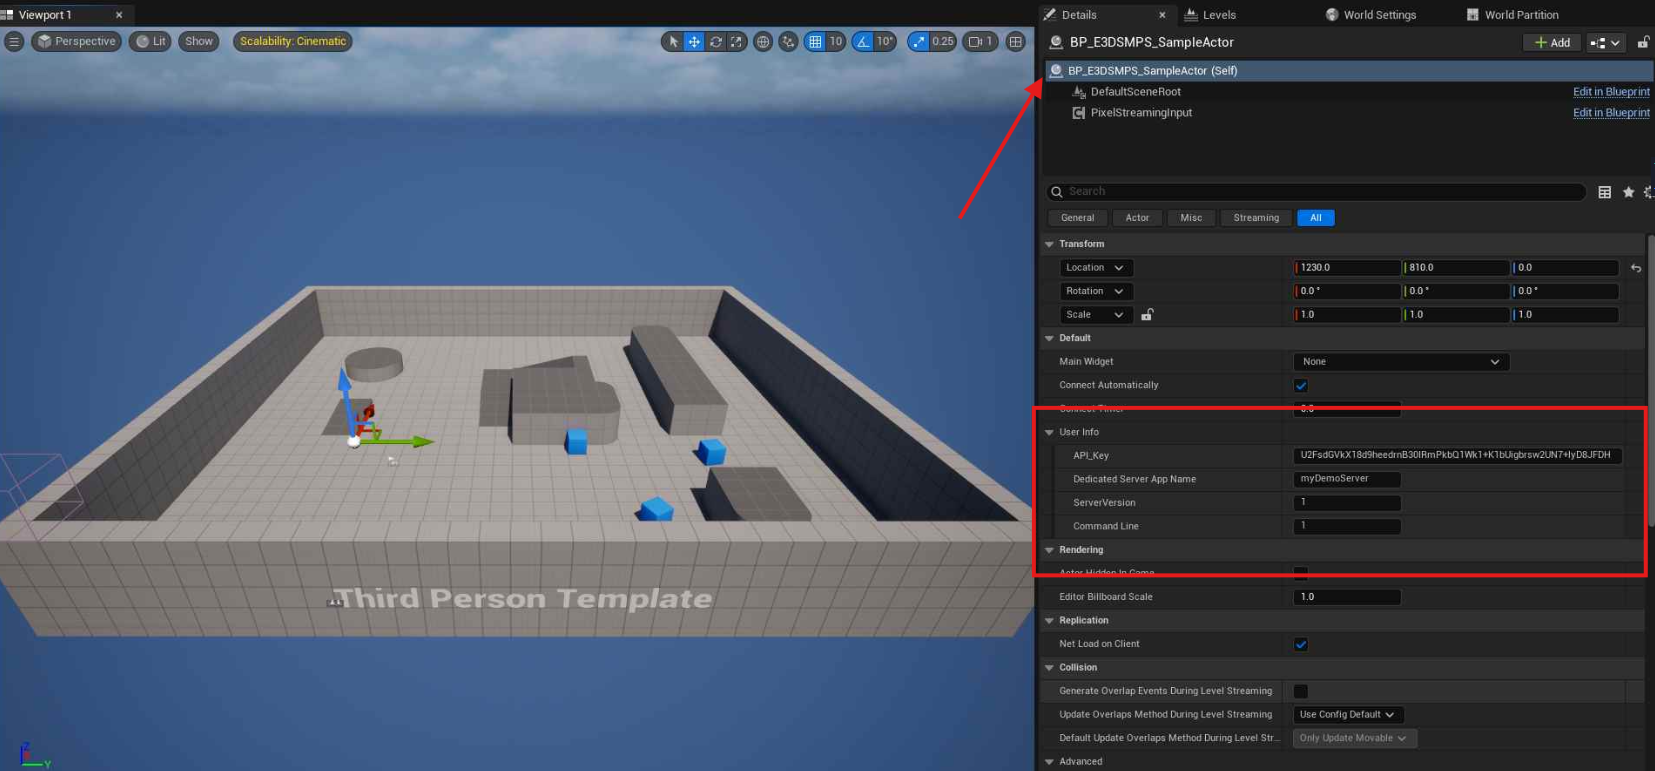Activate the Scale transform tool
The image size is (1655, 771).
pyautogui.click(x=736, y=42)
